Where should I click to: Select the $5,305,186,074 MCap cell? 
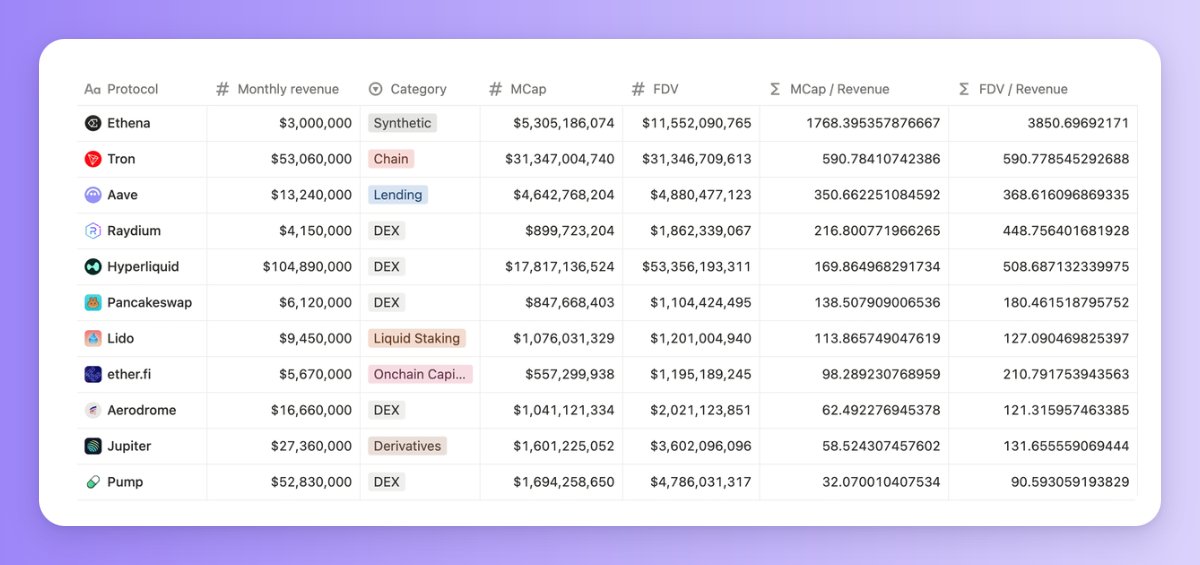click(x=551, y=123)
